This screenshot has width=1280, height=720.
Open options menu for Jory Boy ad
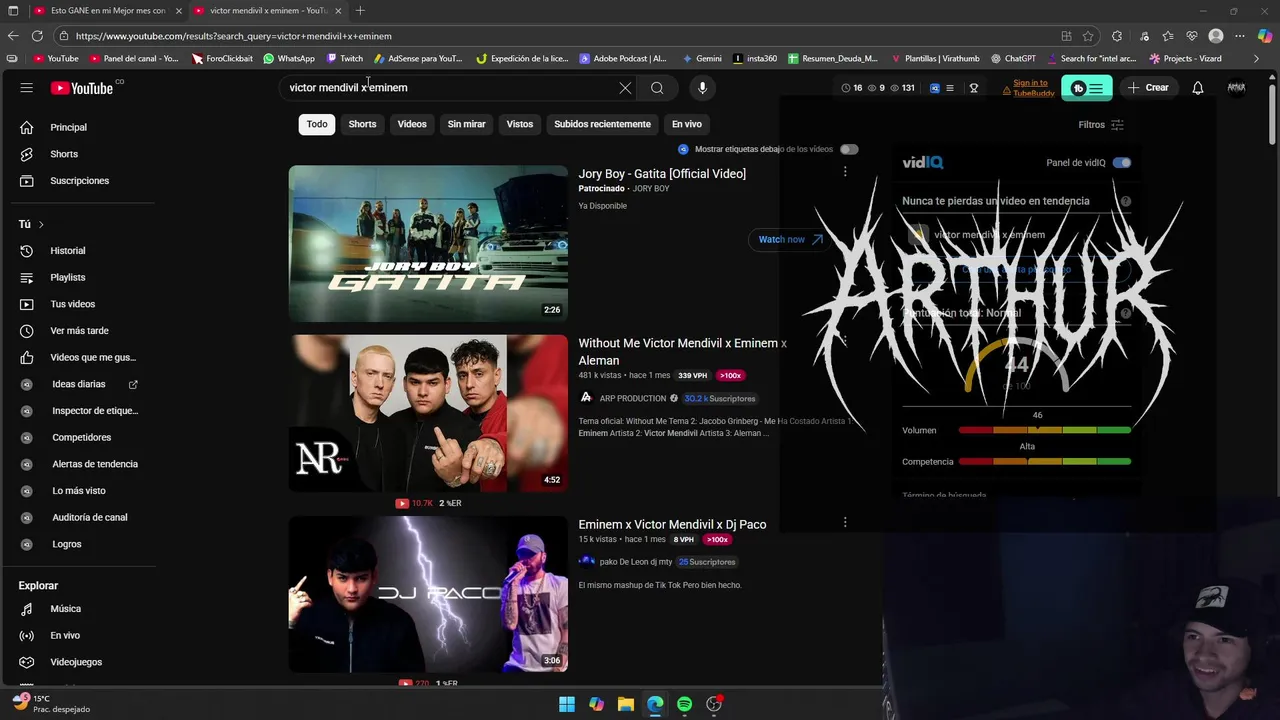click(x=845, y=172)
